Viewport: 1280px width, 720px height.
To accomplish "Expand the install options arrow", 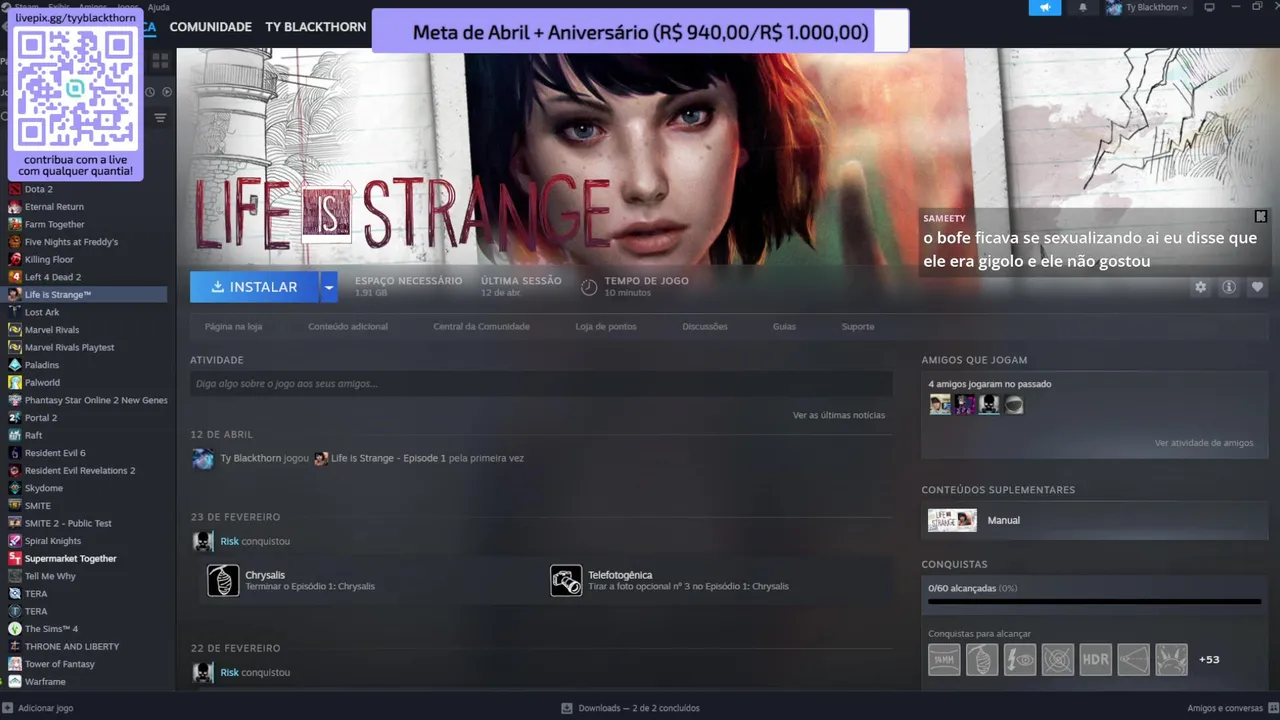I will pyautogui.click(x=328, y=287).
